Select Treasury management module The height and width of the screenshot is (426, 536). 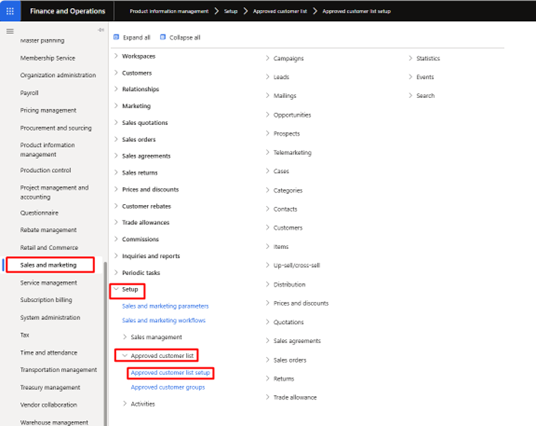click(x=50, y=388)
